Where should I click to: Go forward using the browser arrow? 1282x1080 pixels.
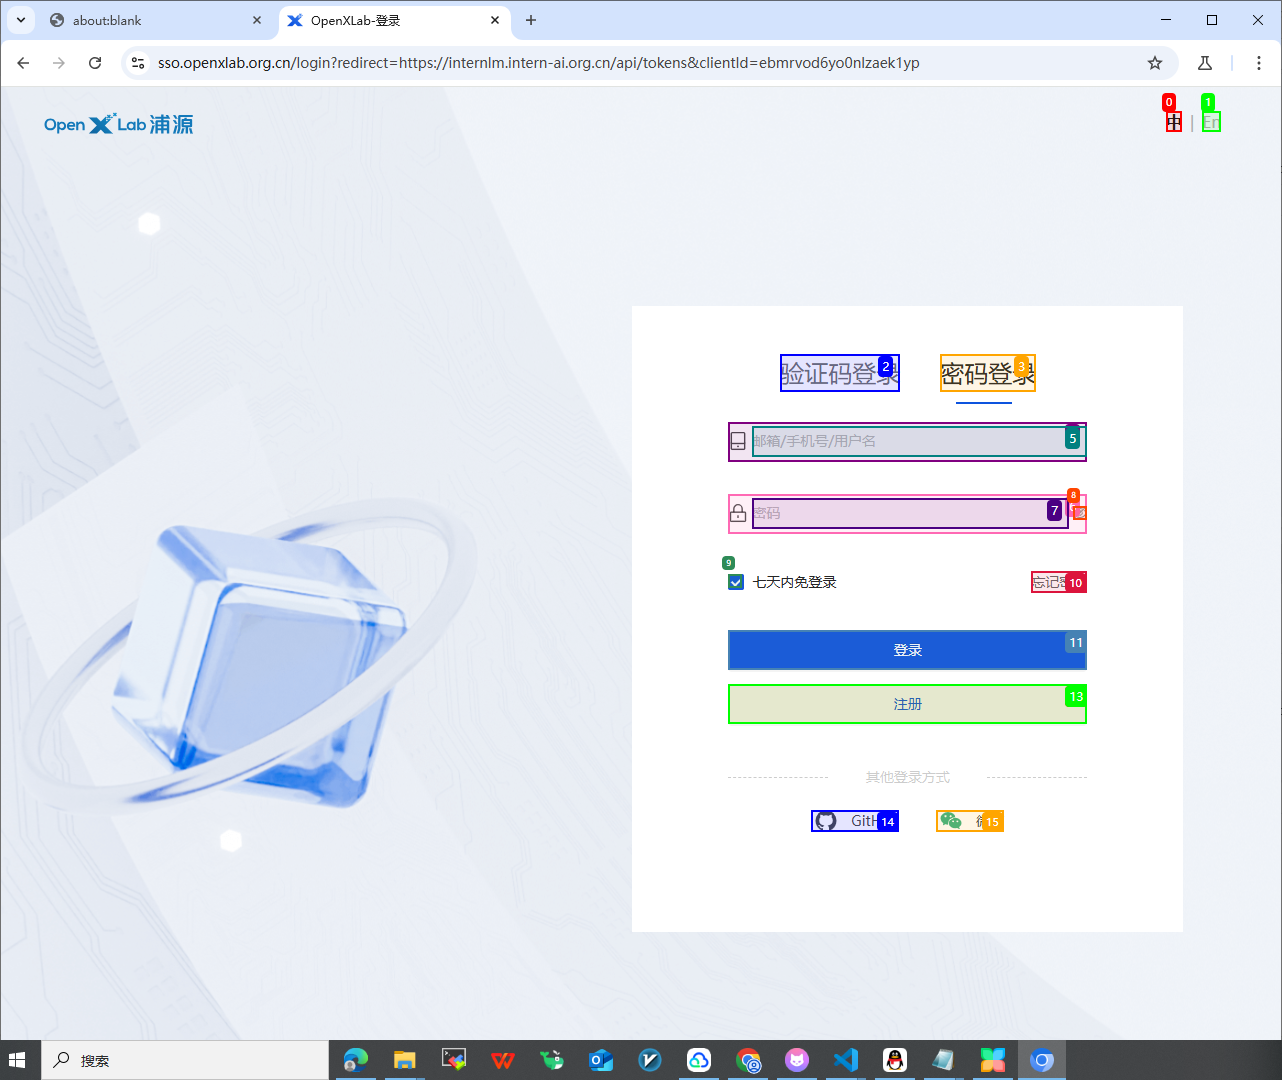click(59, 63)
